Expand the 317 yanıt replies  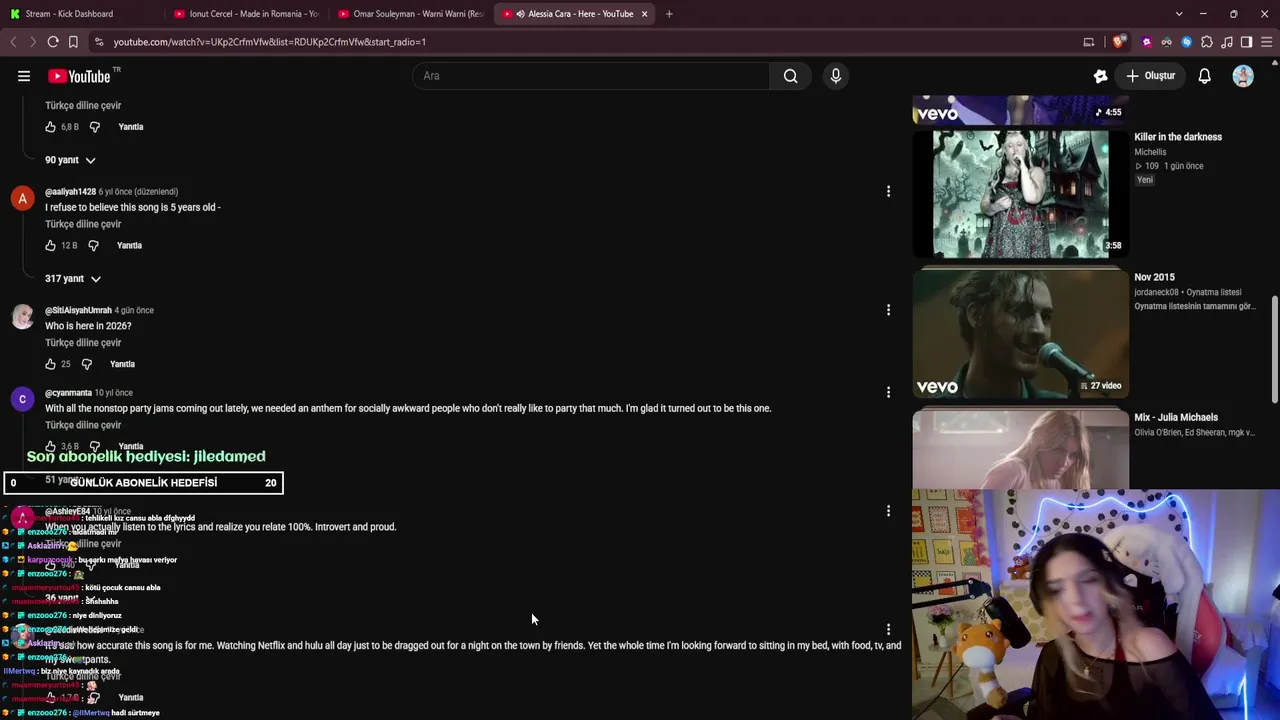tap(73, 279)
